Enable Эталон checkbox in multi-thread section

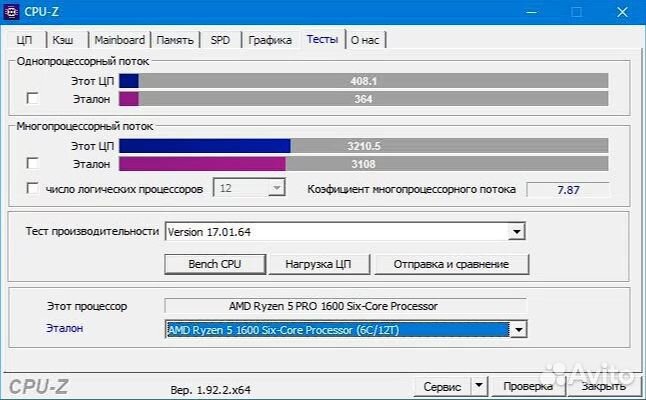pos(33,163)
